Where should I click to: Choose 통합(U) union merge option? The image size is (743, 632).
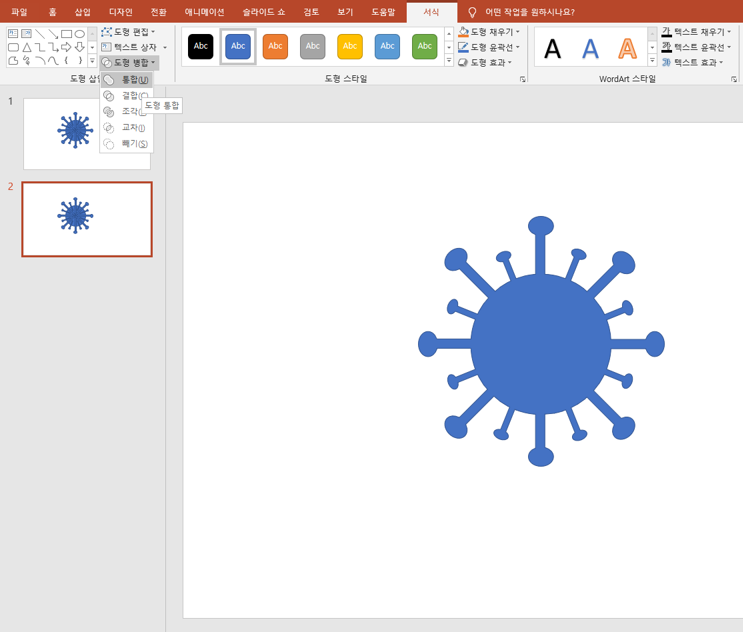[x=127, y=80]
